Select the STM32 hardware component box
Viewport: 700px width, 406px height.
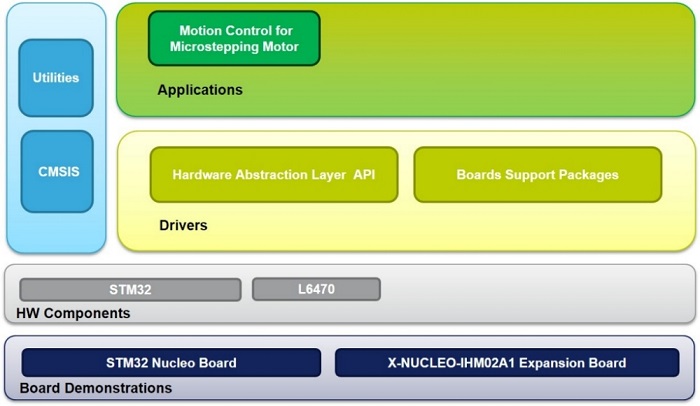(x=130, y=289)
